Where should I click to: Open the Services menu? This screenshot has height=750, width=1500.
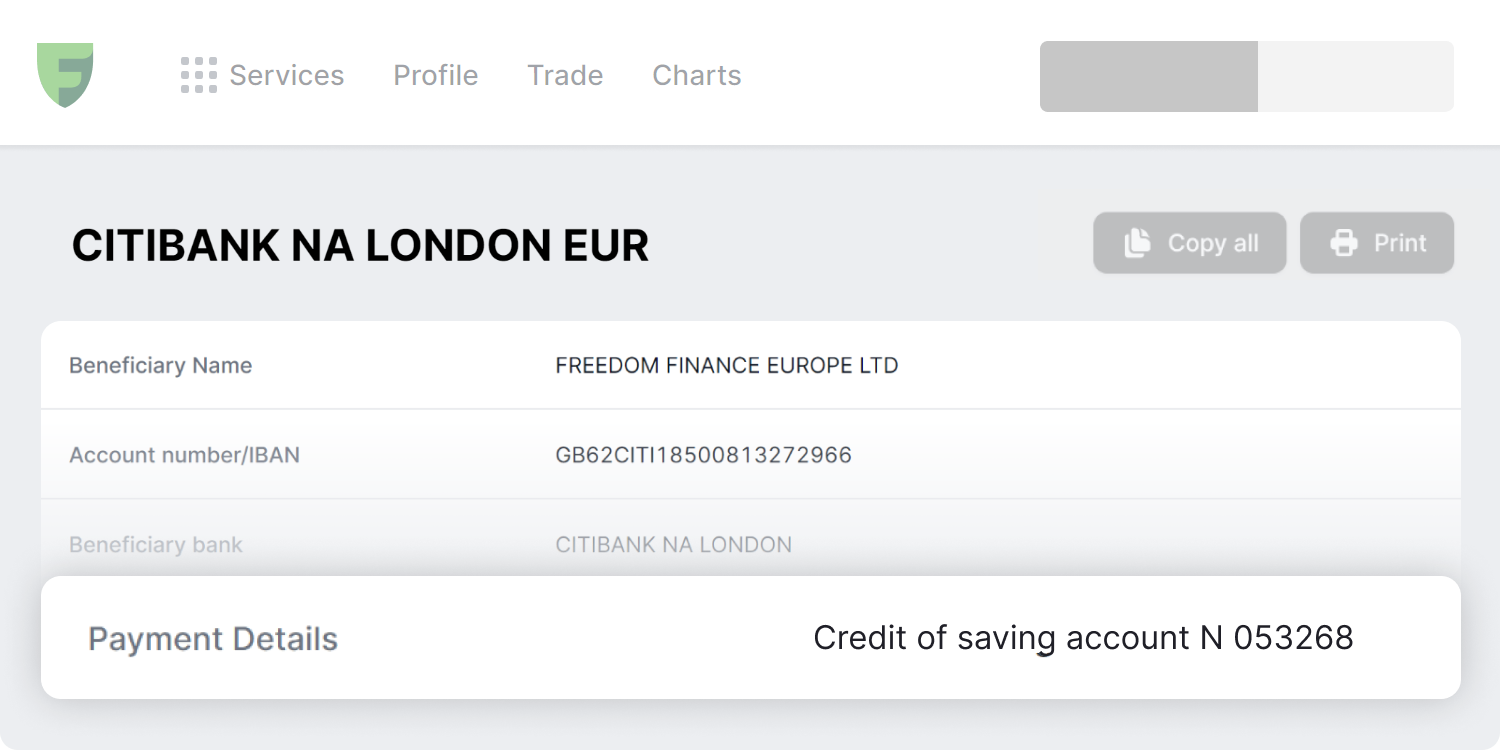point(286,75)
